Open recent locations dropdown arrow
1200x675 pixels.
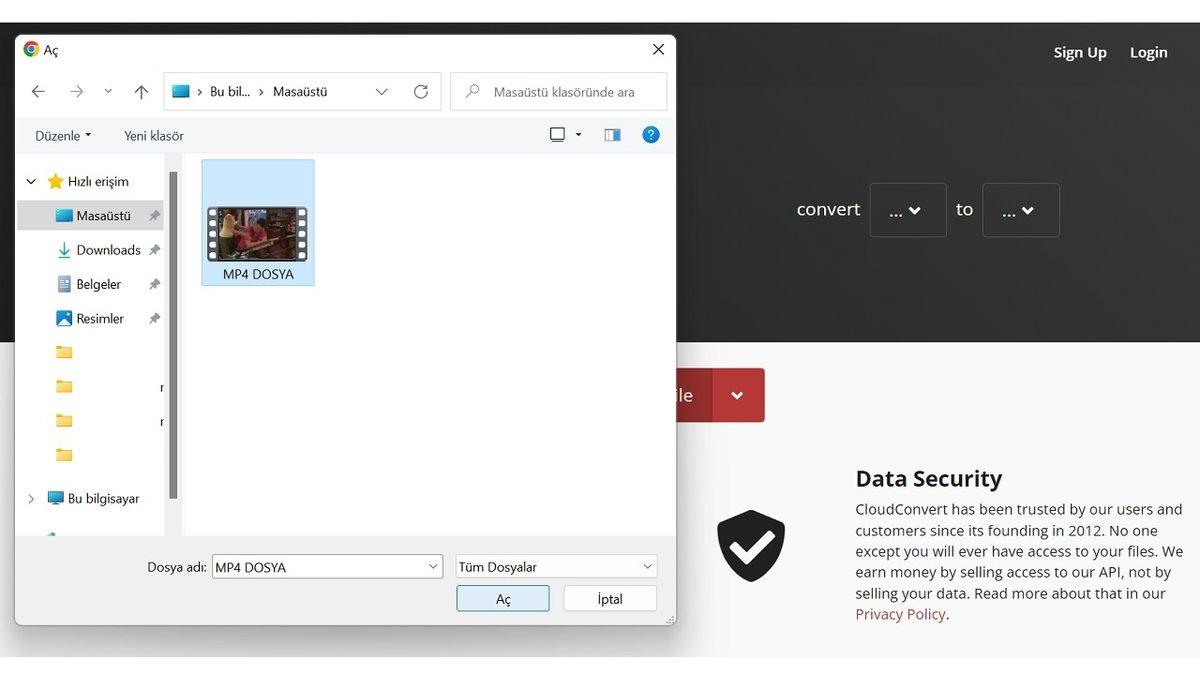point(108,92)
